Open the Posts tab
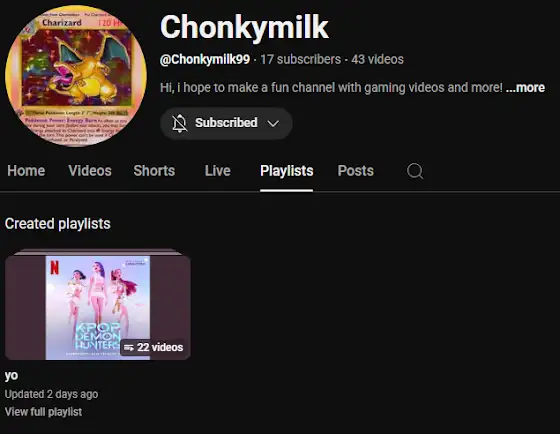Viewport: 560px width, 434px height. (x=356, y=171)
